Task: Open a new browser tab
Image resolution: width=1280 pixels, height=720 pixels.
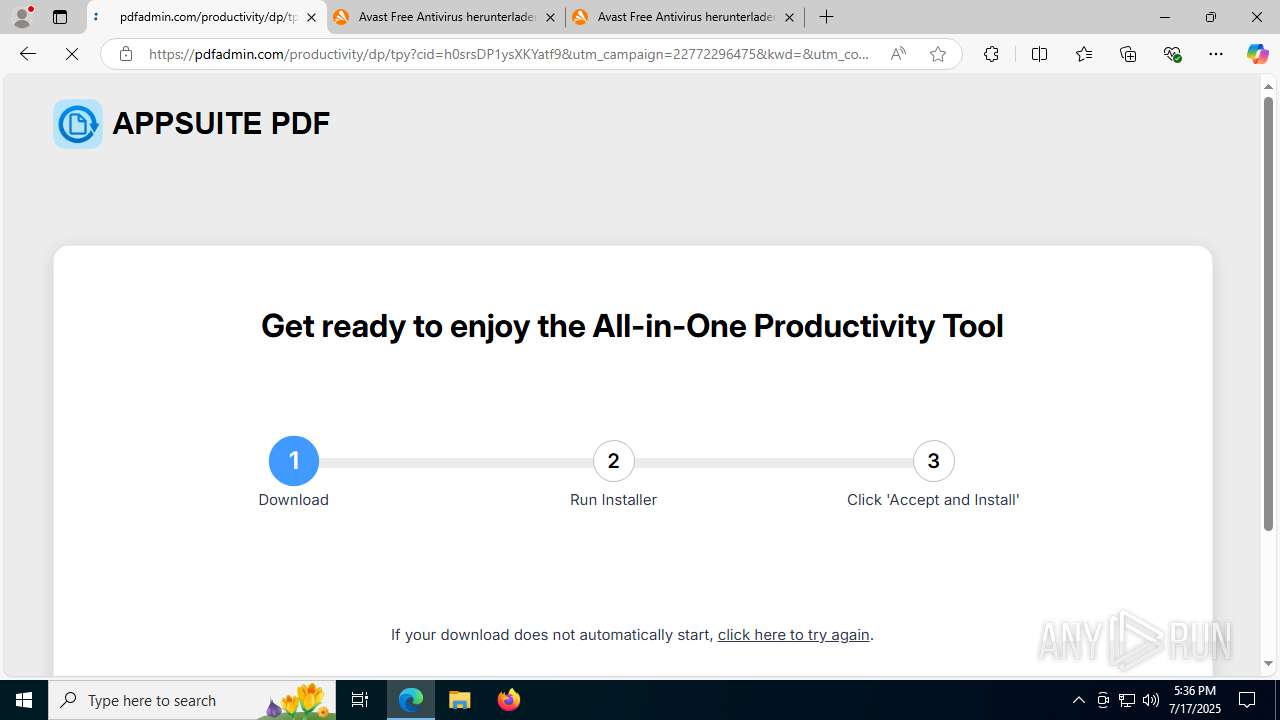Action: coord(826,17)
